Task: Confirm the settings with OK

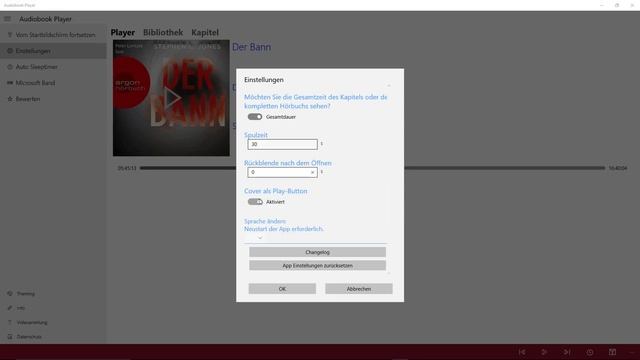Action: tap(282, 289)
